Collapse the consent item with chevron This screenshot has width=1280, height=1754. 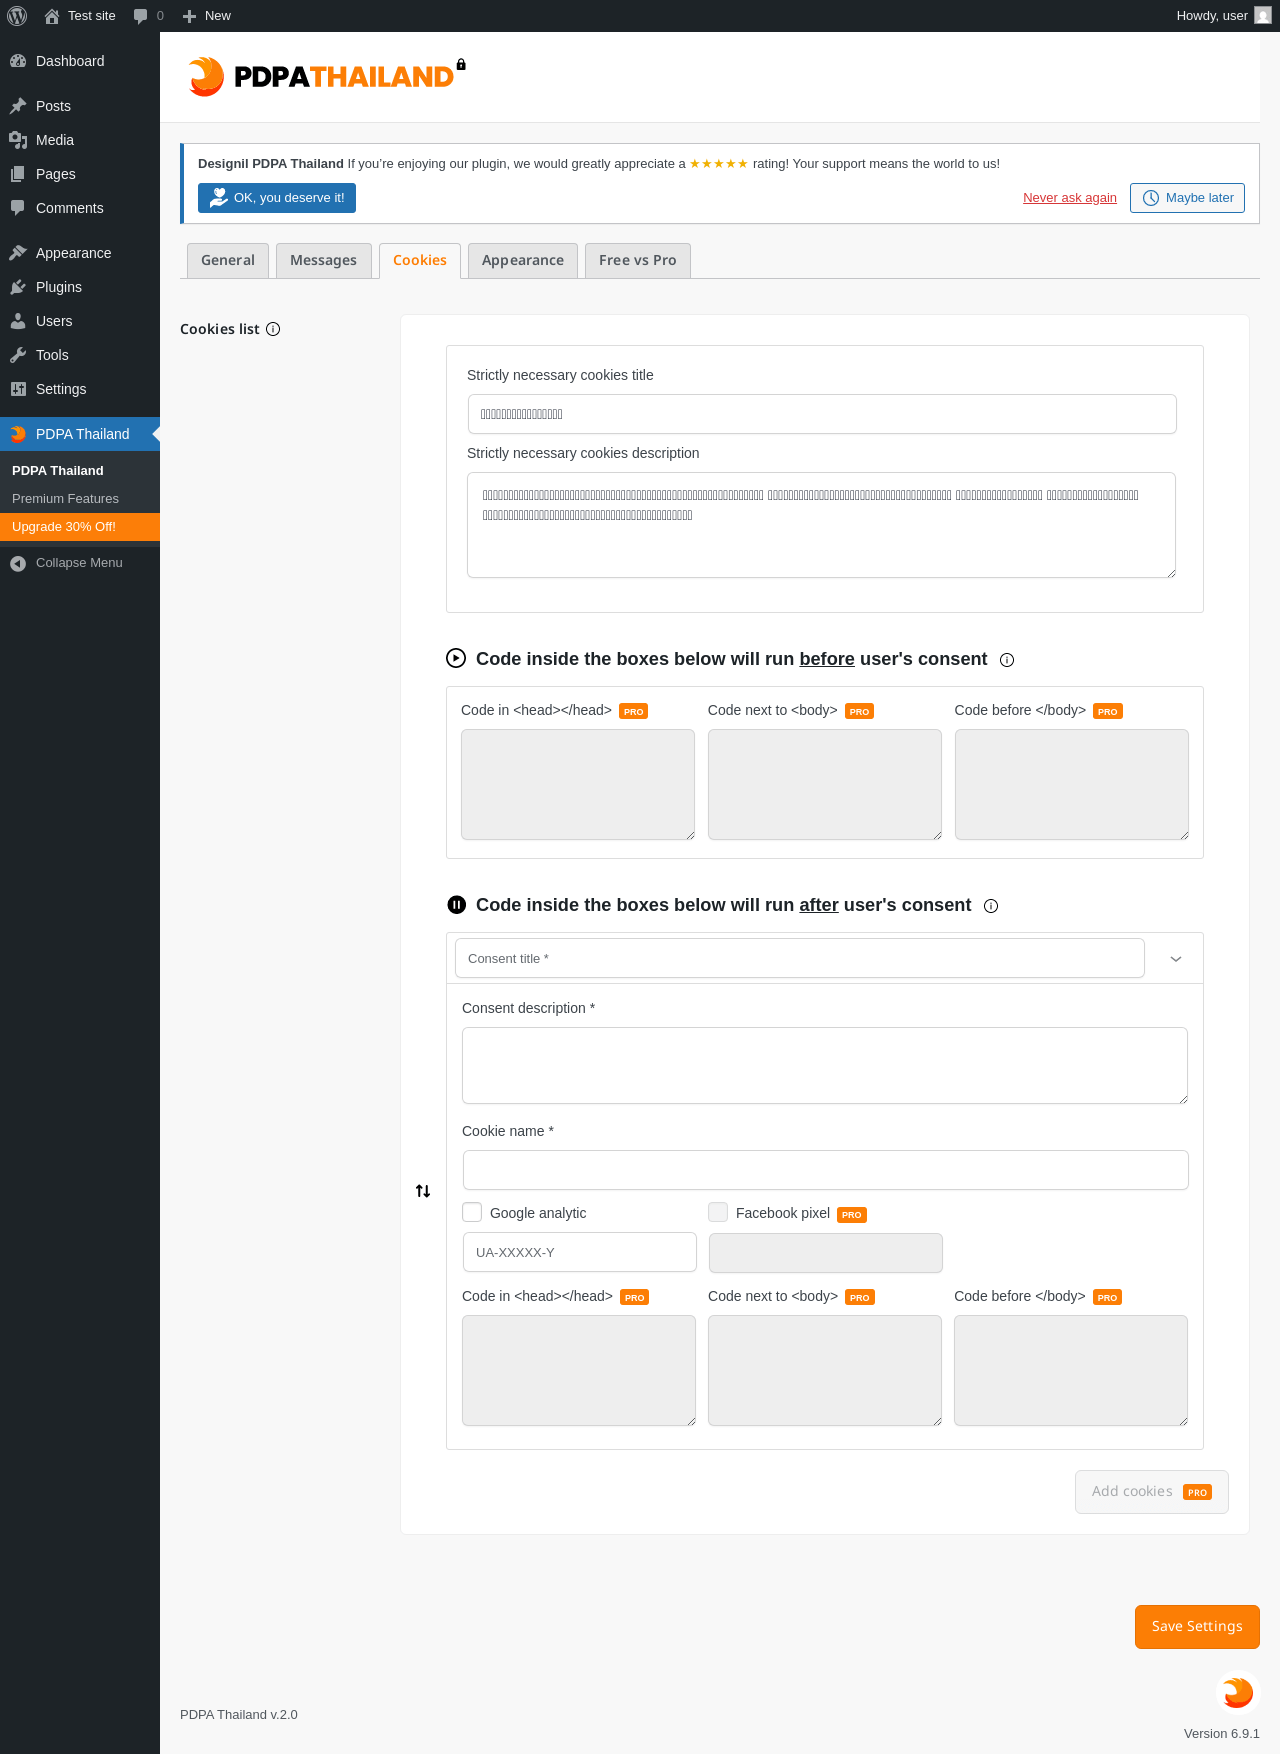pos(1176,959)
